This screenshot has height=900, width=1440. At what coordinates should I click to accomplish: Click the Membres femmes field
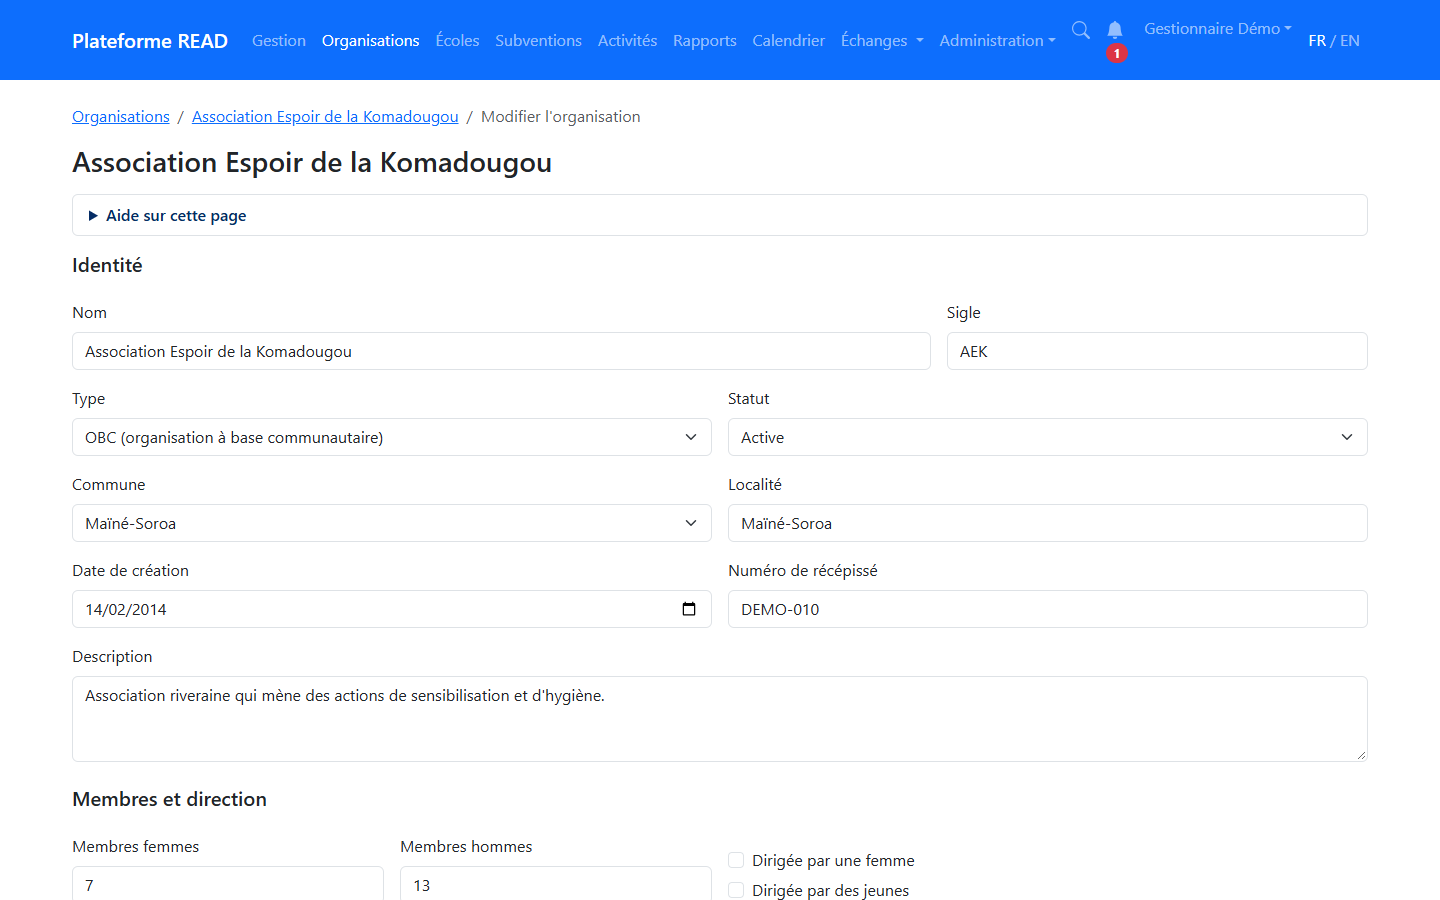228,883
